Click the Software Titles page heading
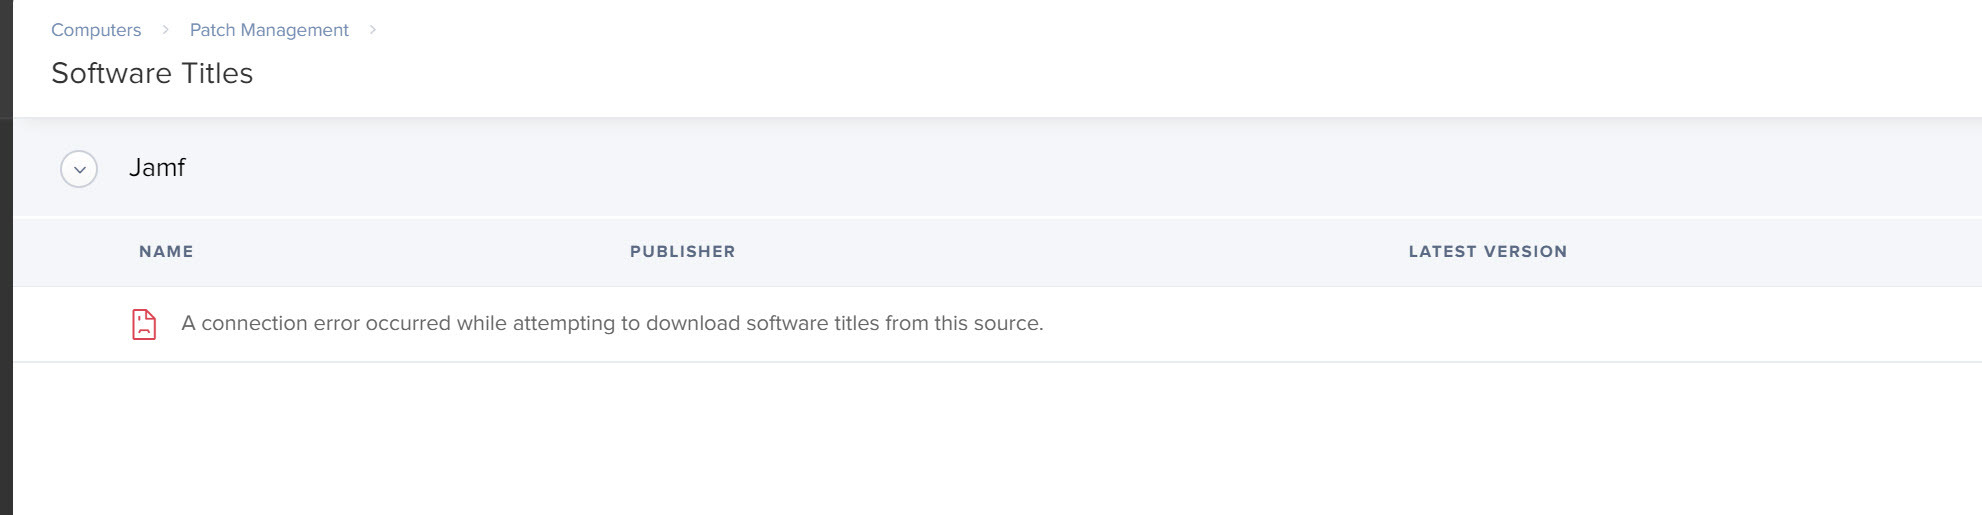The height and width of the screenshot is (515, 1982). point(152,73)
